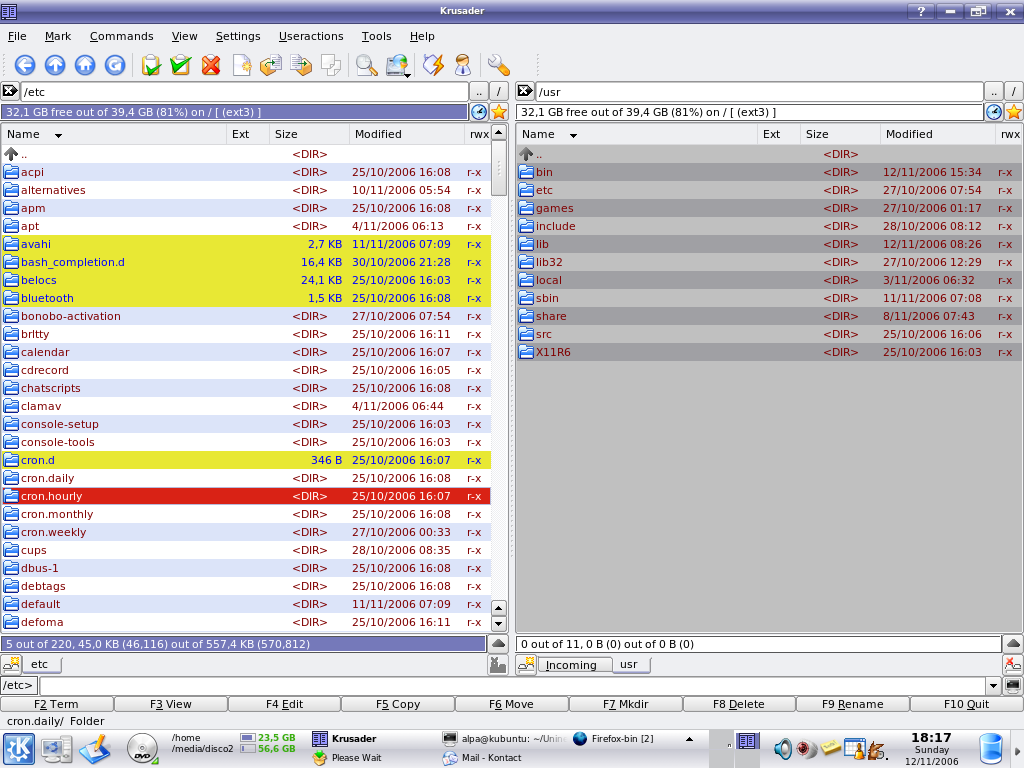Click scroll-down arrow of left panel scrollbar
Screen dimensions: 1024x768
point(499,624)
